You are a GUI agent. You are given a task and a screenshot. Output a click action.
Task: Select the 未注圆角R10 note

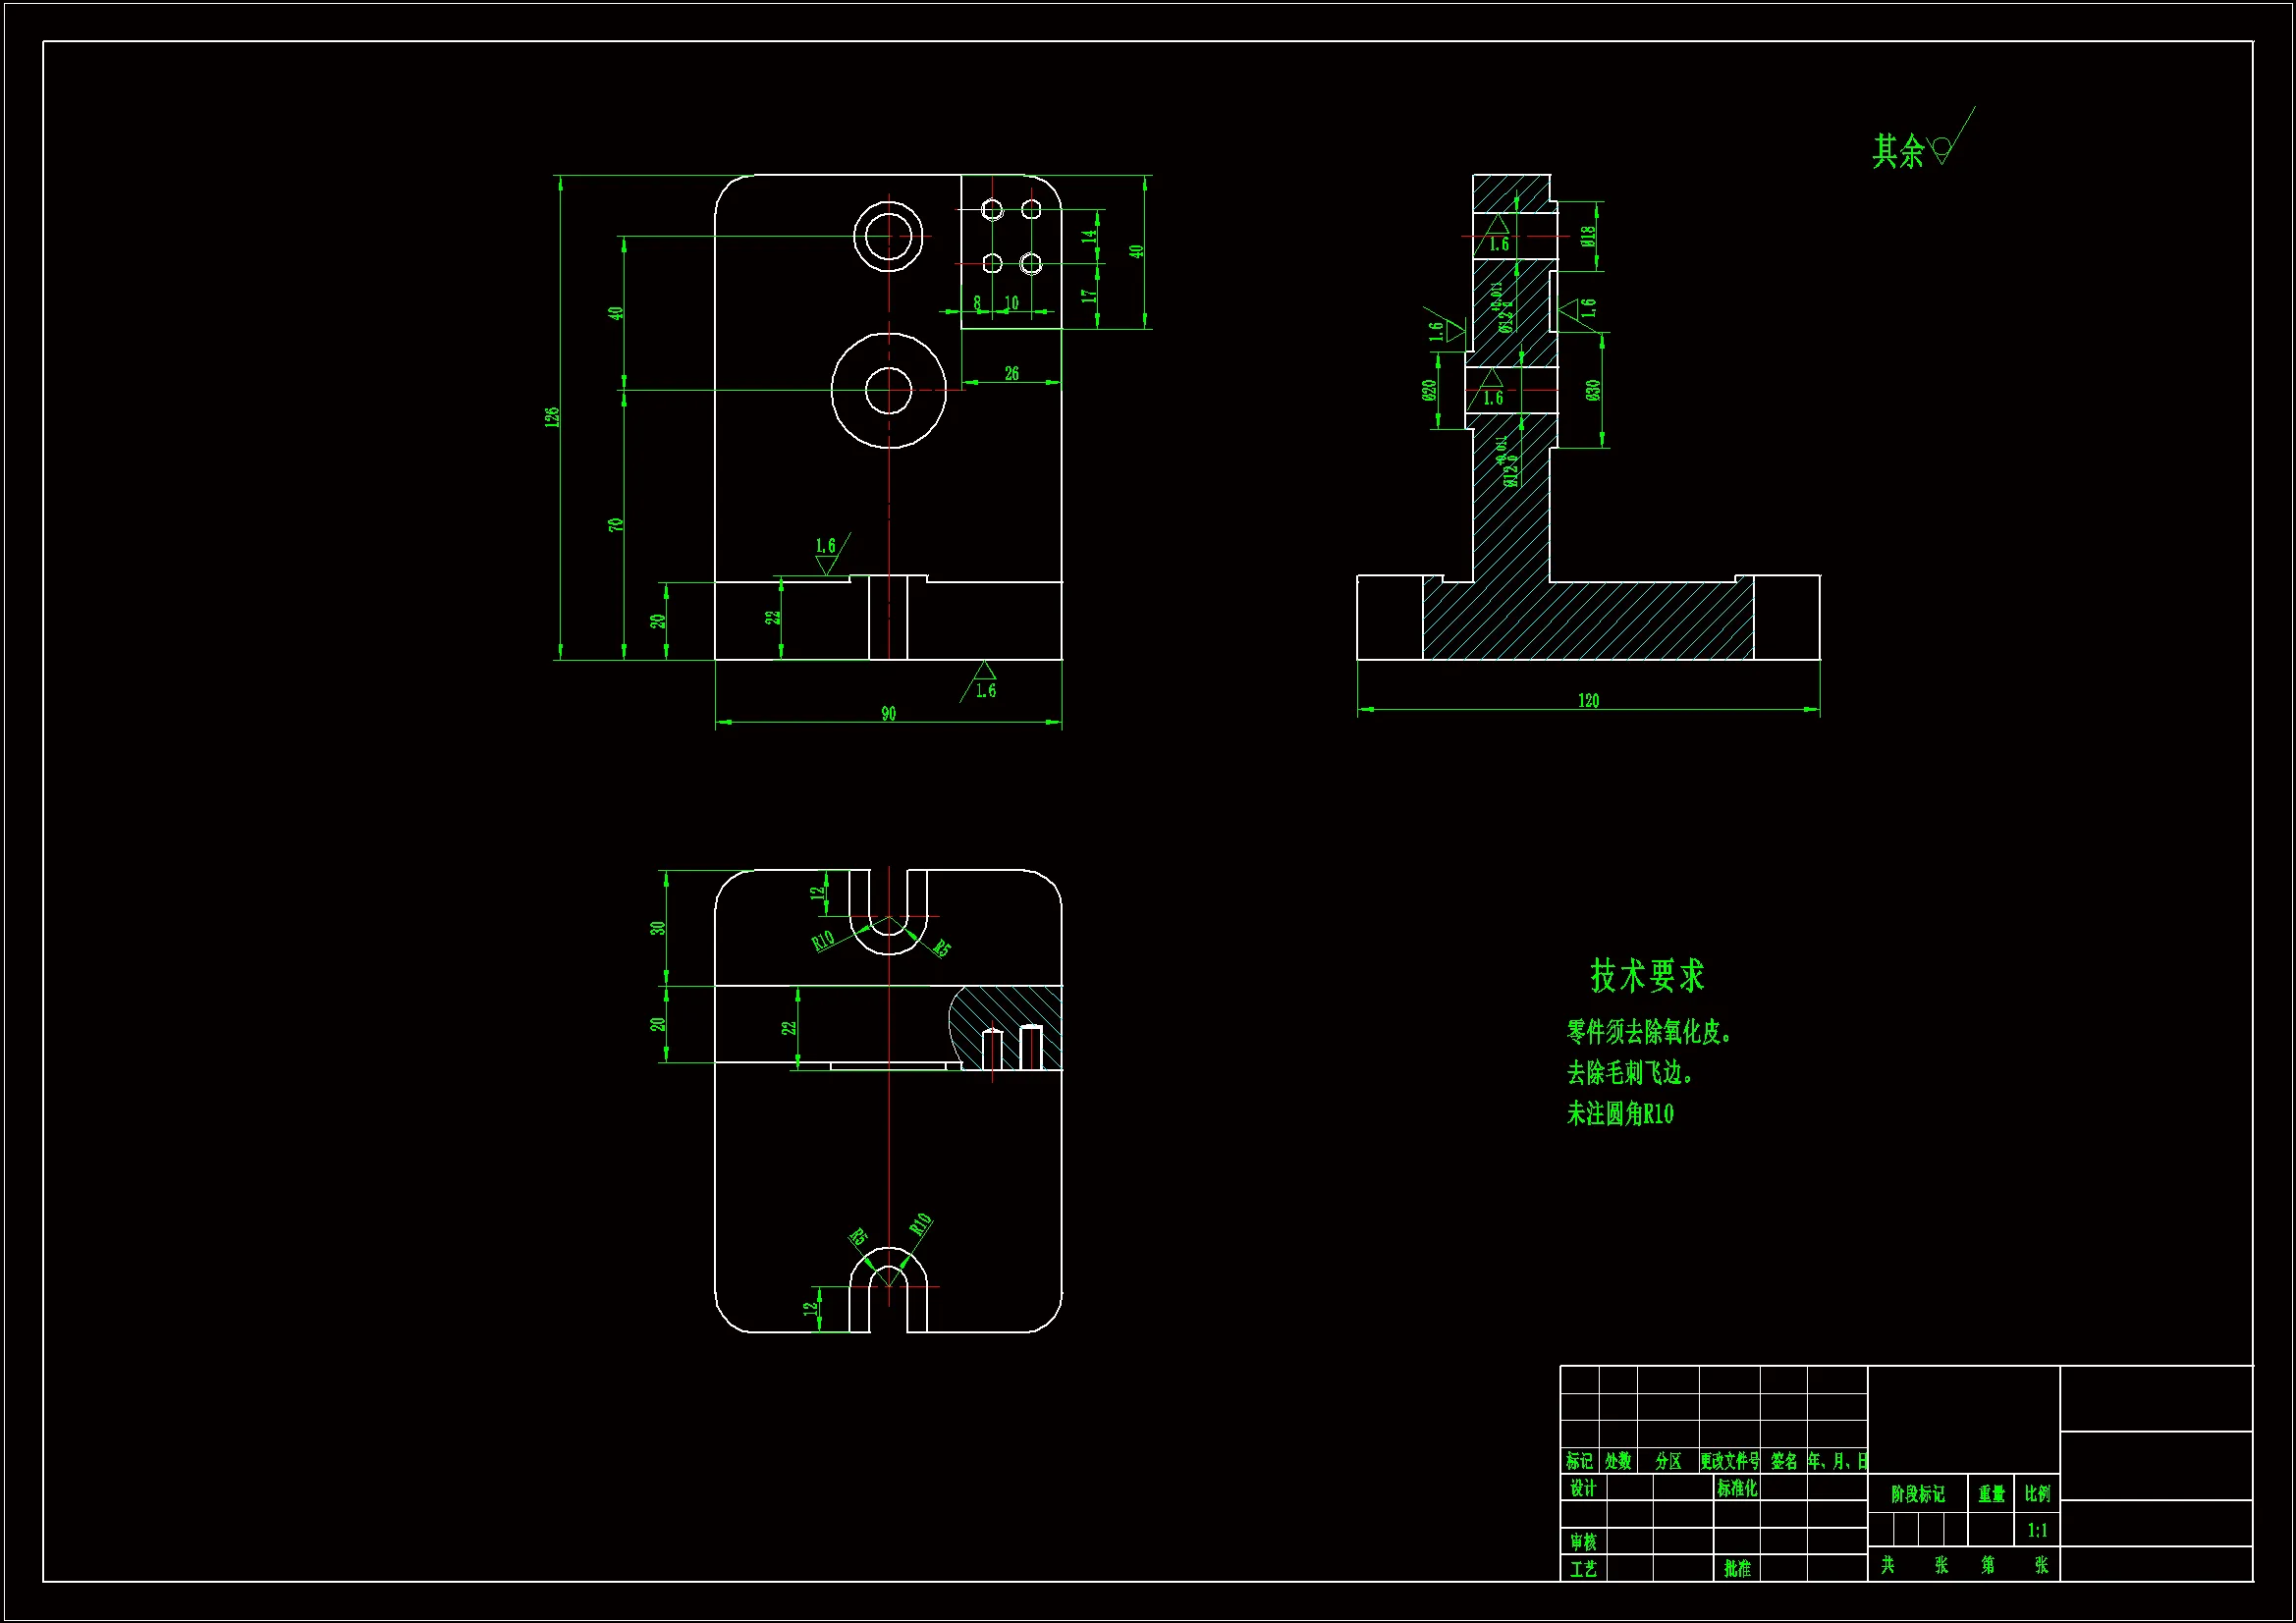coord(1619,1114)
